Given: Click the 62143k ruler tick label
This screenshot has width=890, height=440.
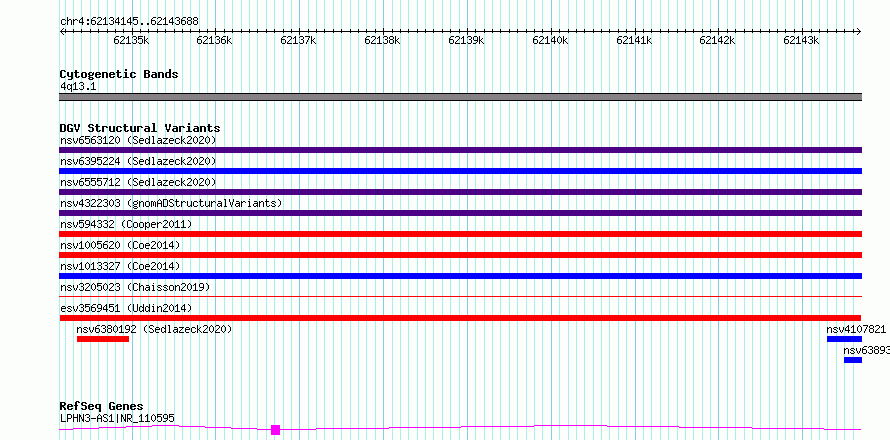Looking at the screenshot, I should point(801,40).
